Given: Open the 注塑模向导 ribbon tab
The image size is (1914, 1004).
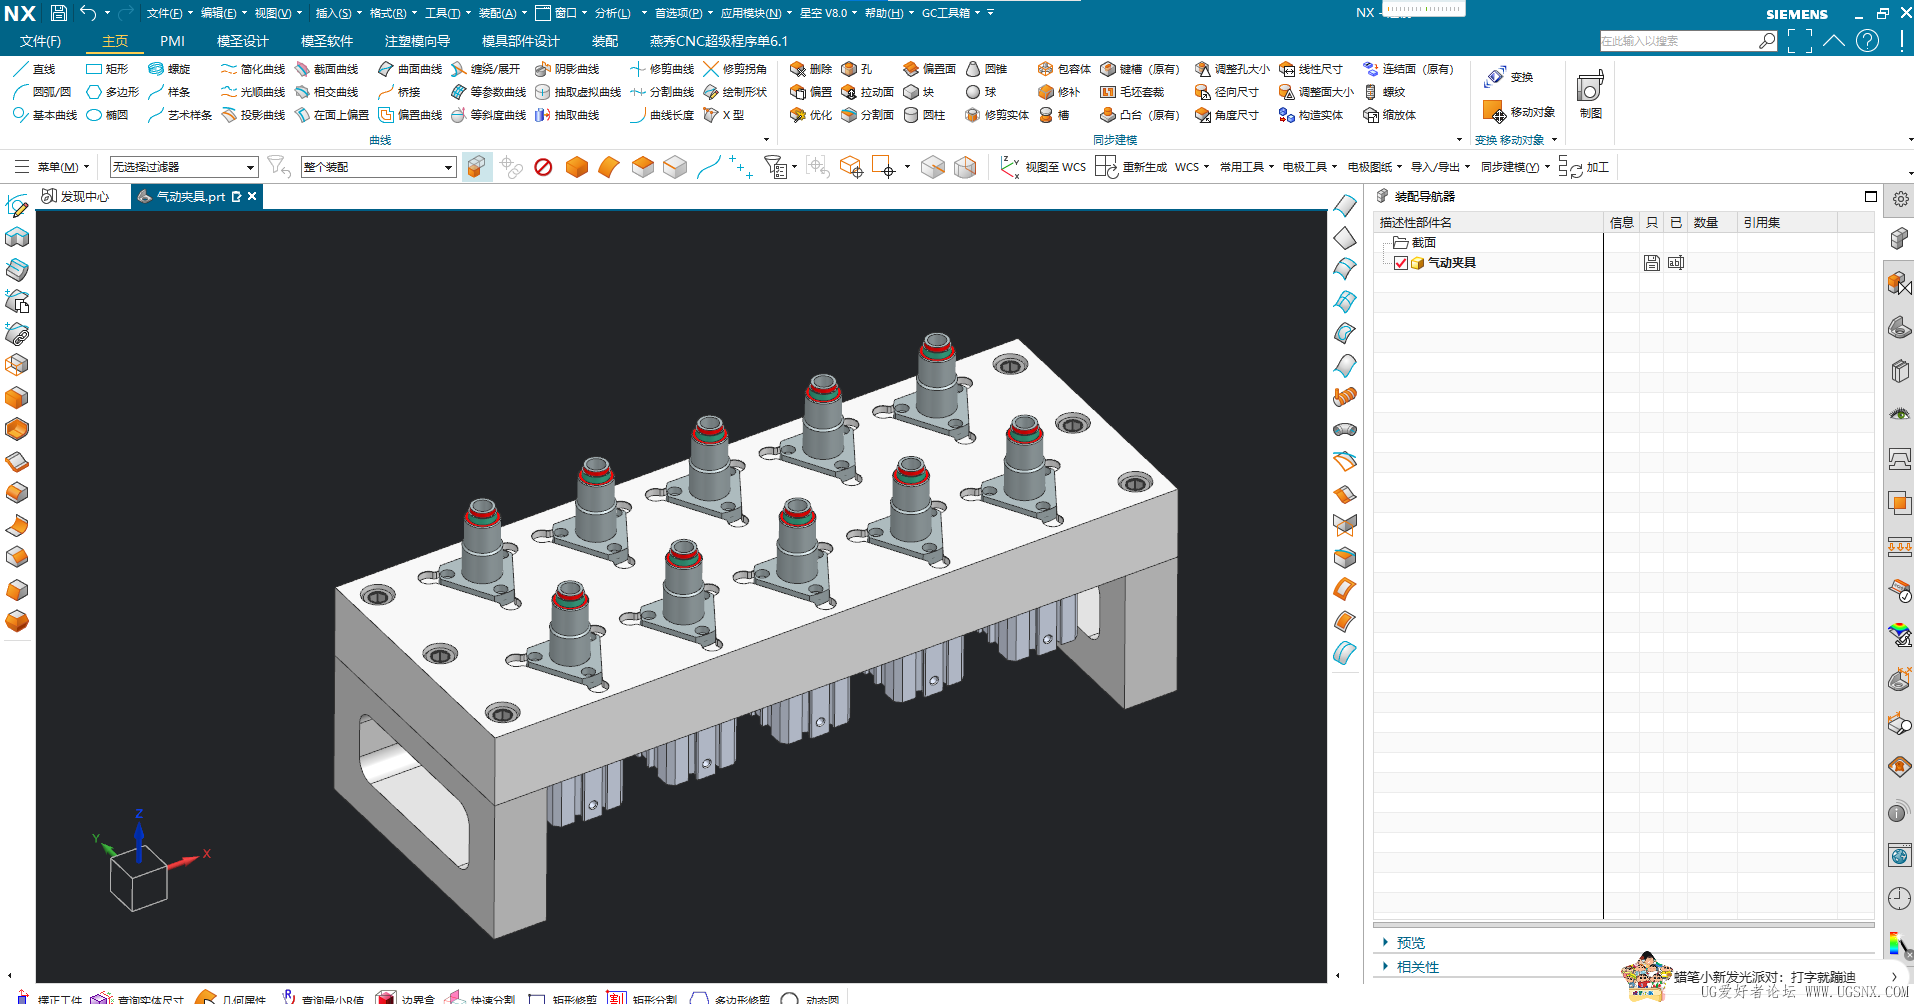Looking at the screenshot, I should [x=417, y=41].
